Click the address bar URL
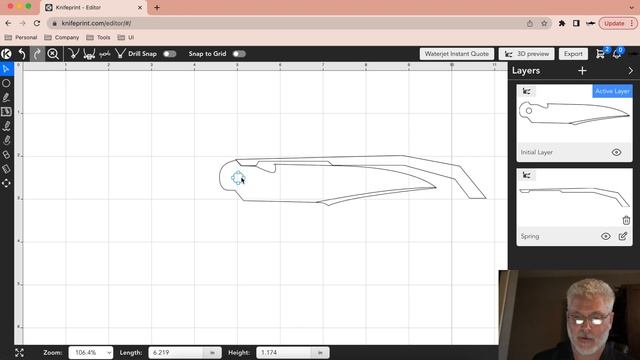 tap(96, 23)
